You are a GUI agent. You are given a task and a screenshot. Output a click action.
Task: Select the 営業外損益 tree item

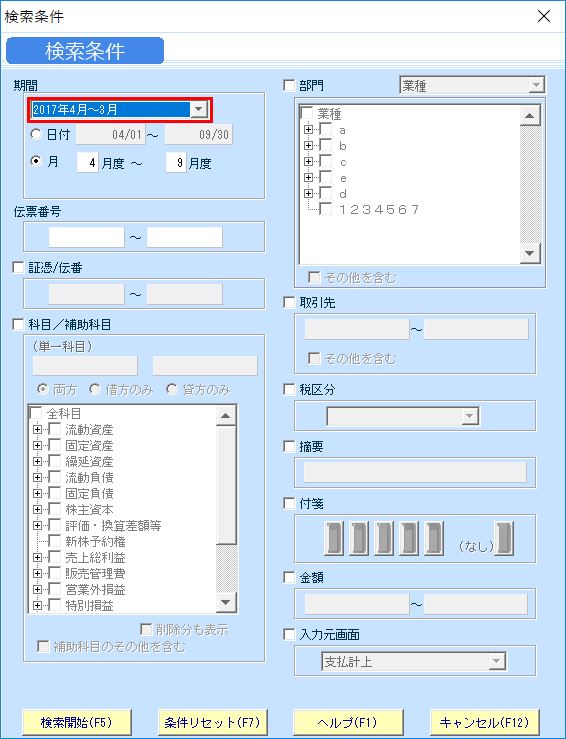point(95,590)
